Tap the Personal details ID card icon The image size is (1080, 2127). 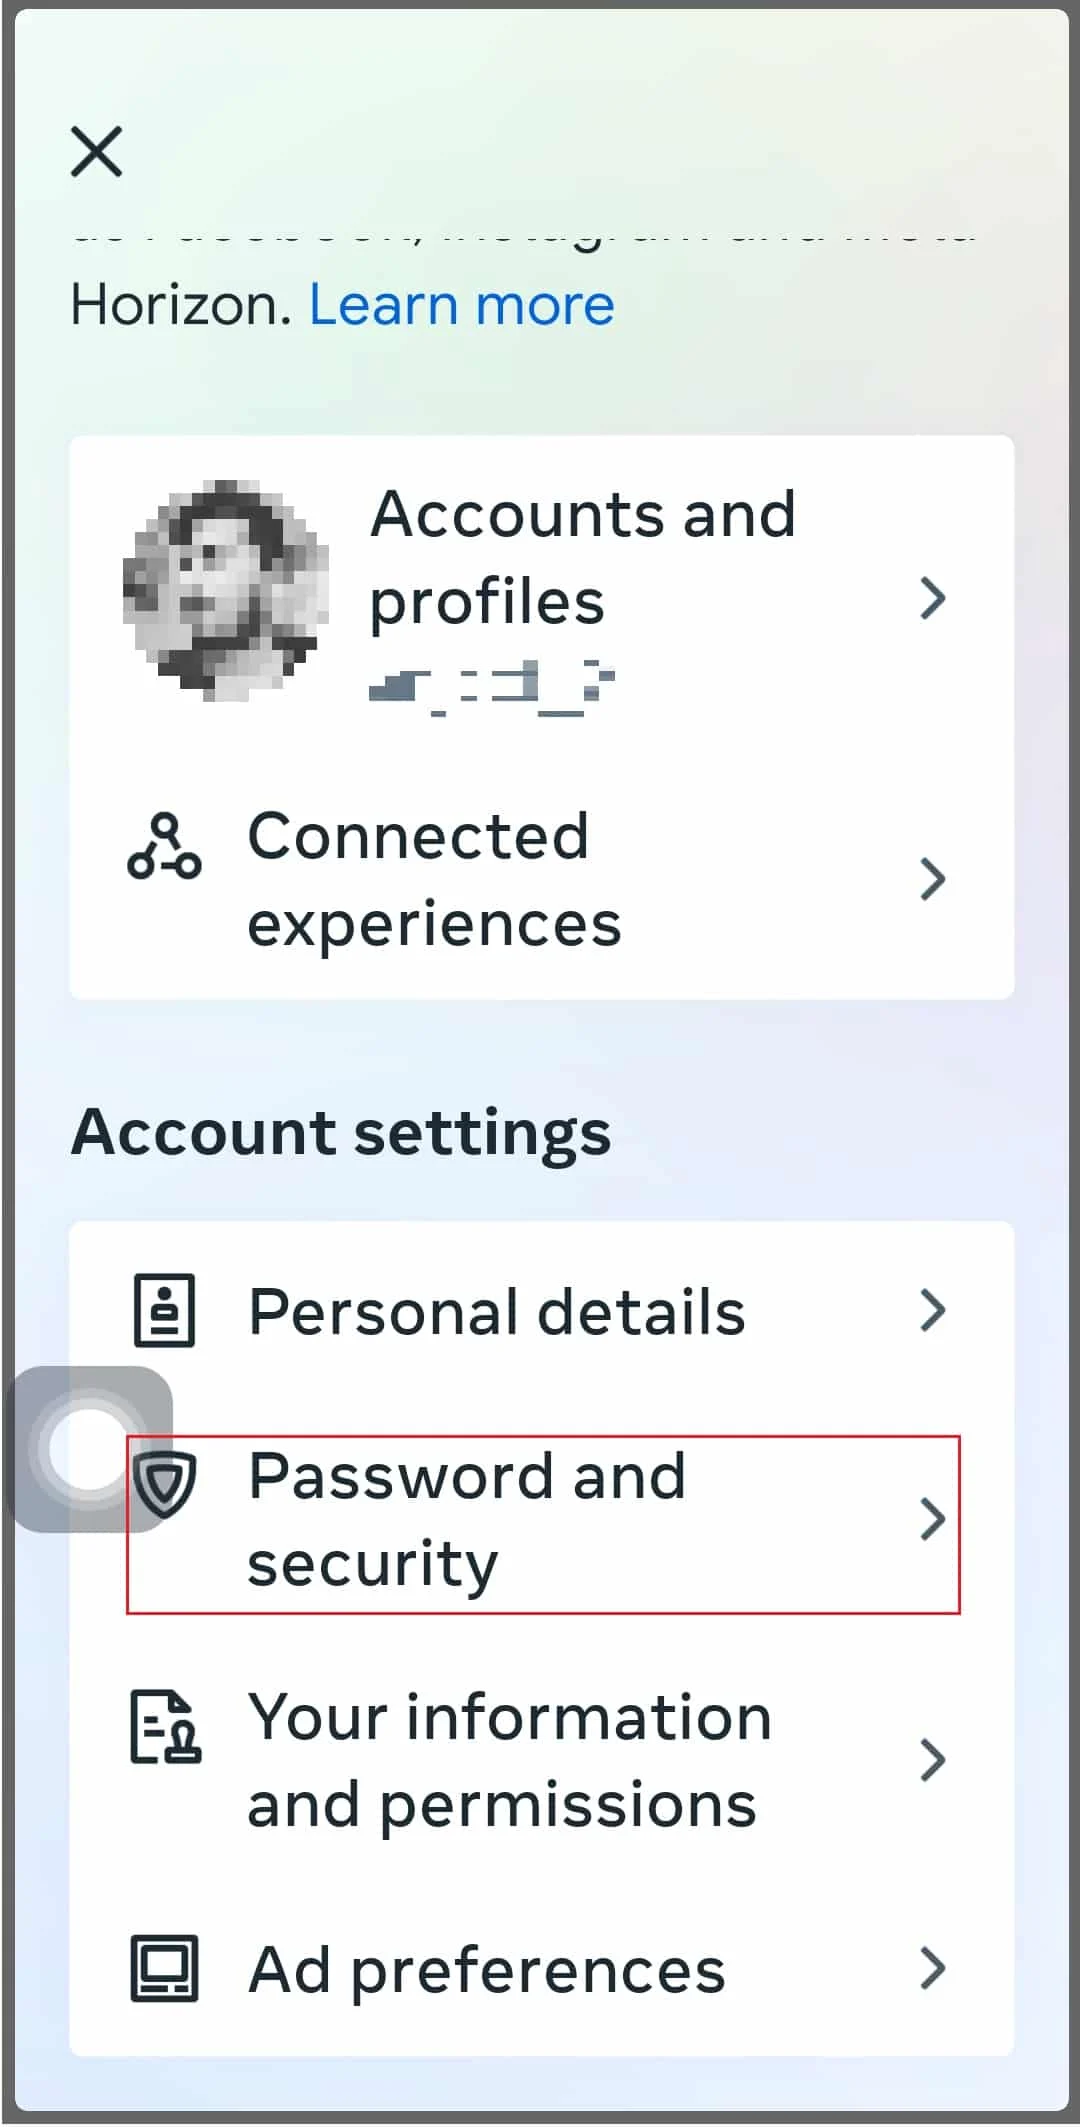point(164,1310)
